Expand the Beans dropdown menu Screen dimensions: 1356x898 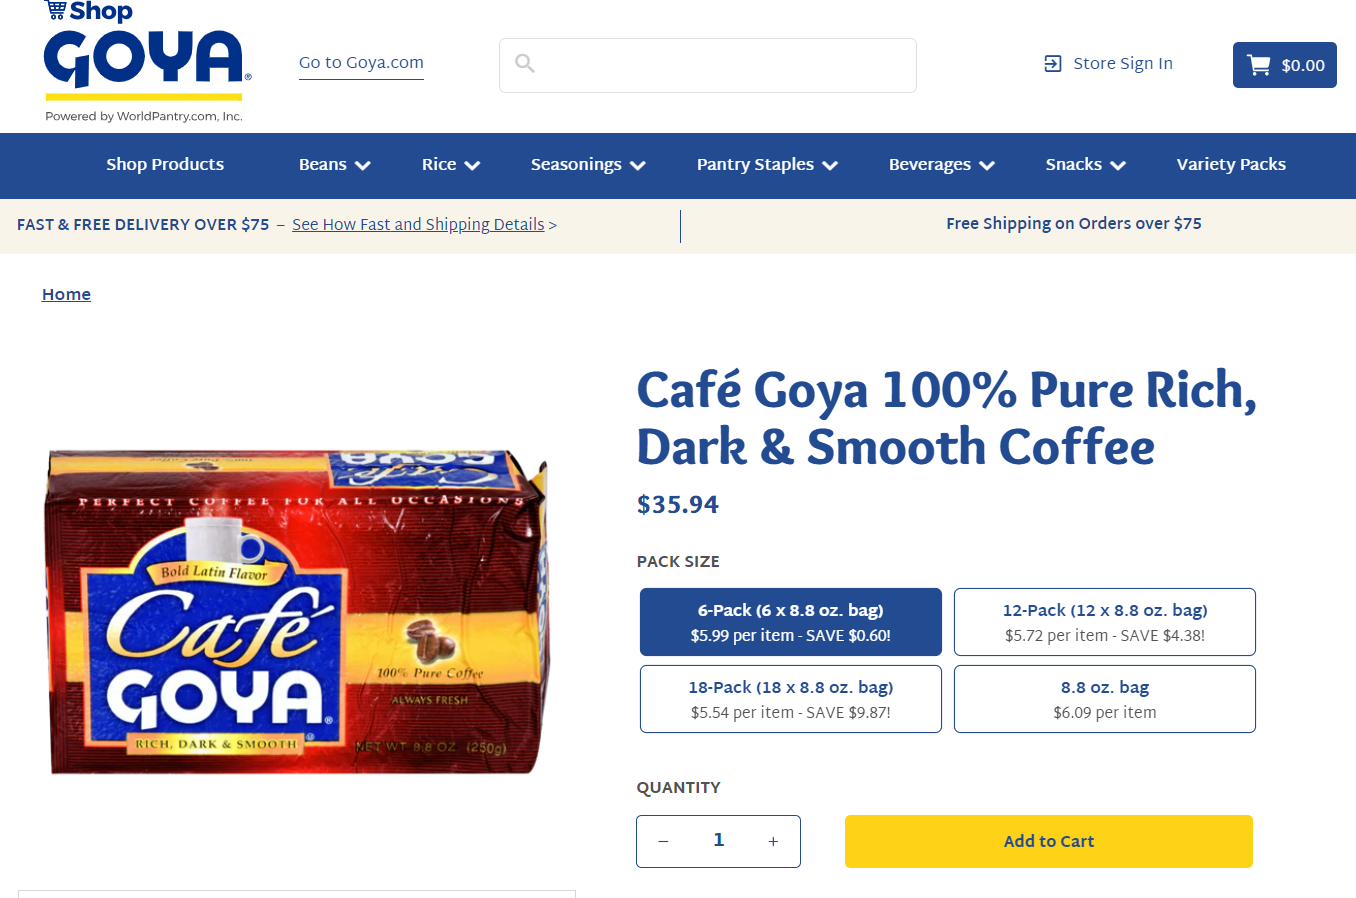point(335,165)
